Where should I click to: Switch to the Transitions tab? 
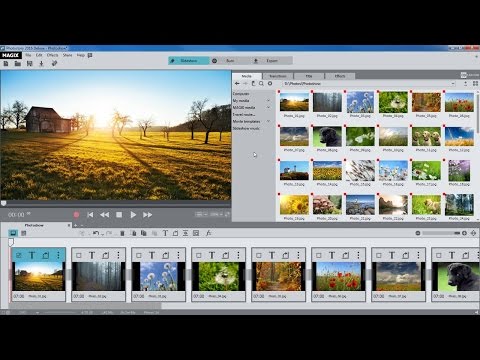pyautogui.click(x=278, y=76)
